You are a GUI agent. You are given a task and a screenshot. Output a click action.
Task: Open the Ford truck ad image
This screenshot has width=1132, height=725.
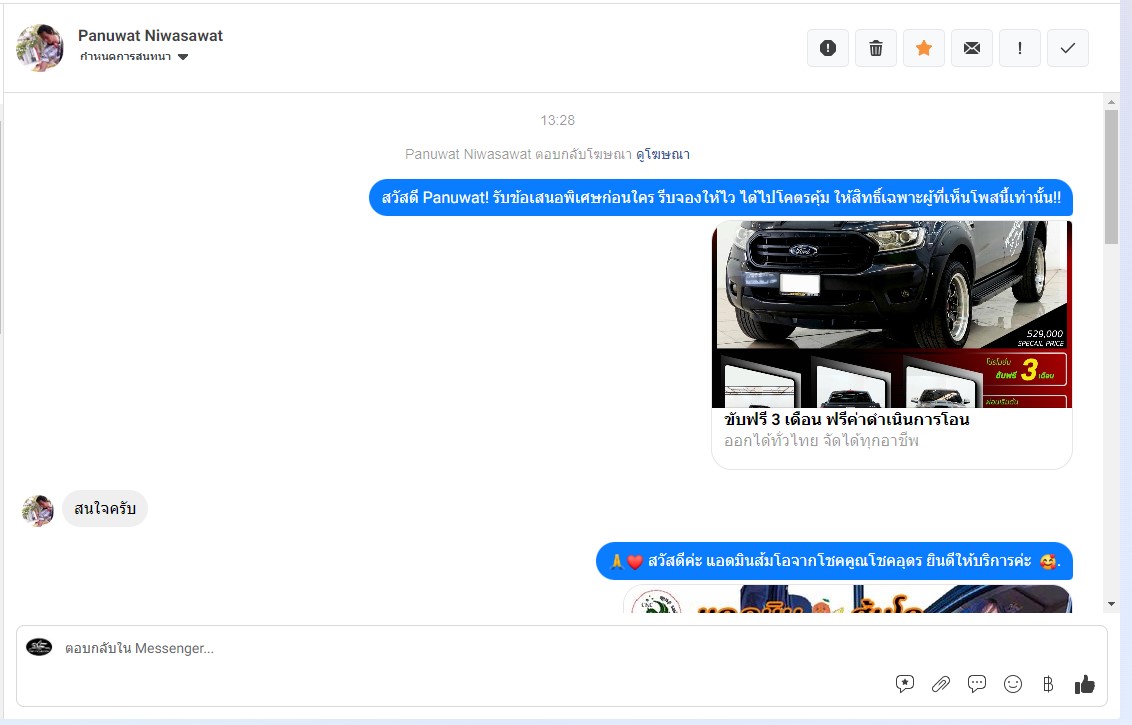tap(891, 314)
